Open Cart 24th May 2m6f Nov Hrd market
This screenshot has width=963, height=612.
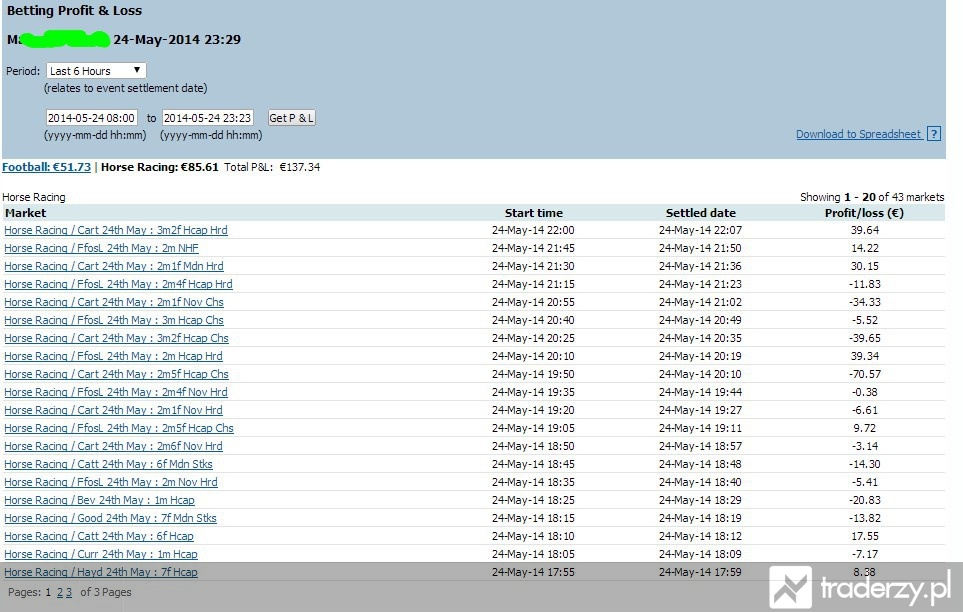(113, 446)
